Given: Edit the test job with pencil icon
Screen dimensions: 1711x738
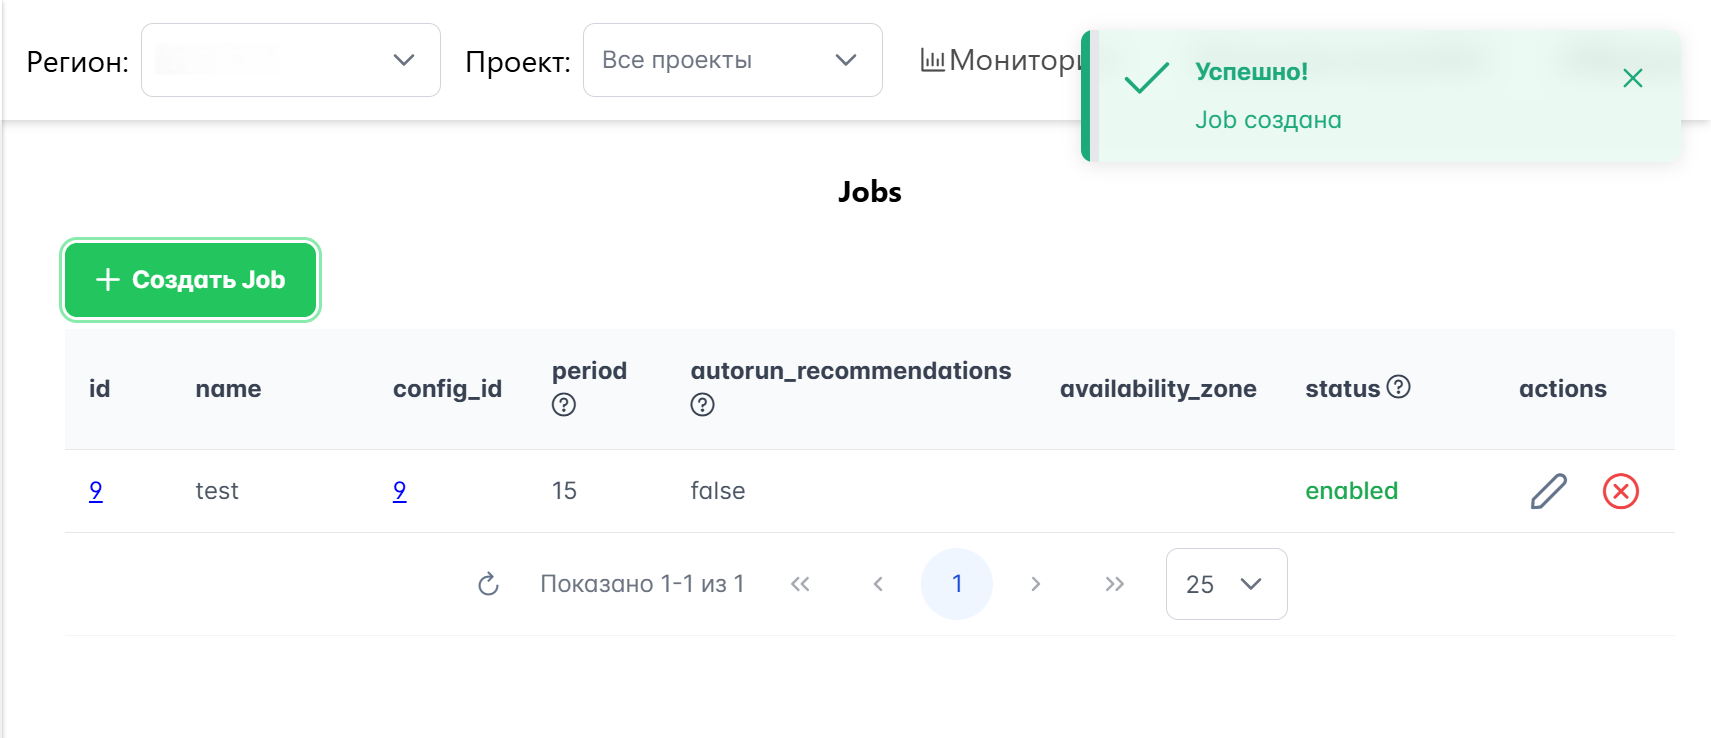Looking at the screenshot, I should click(x=1548, y=491).
